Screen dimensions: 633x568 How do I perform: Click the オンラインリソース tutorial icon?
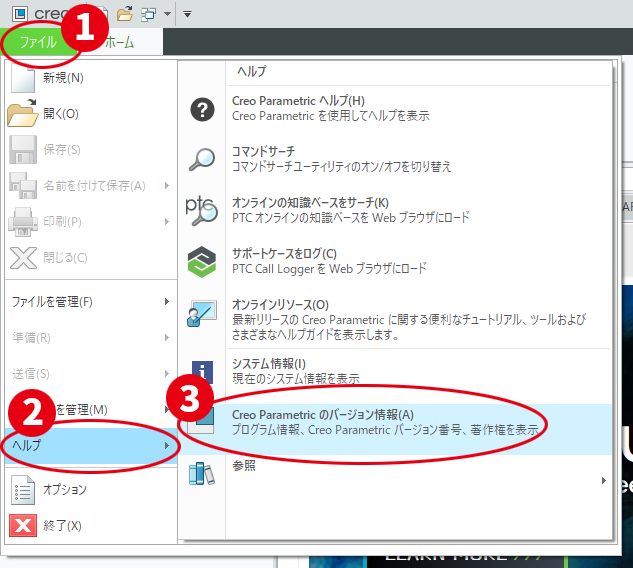pos(202,313)
